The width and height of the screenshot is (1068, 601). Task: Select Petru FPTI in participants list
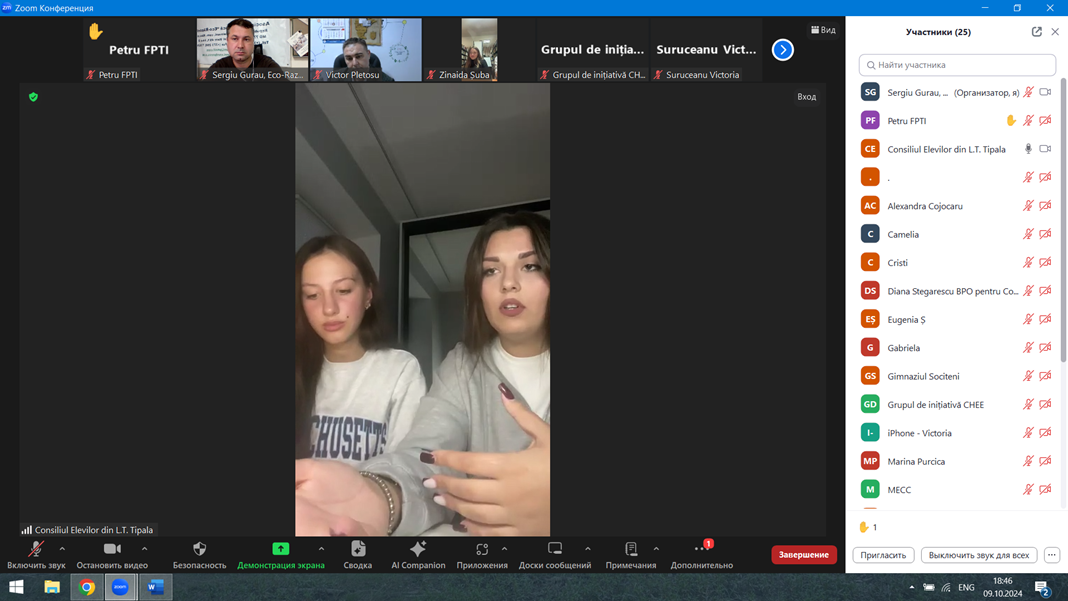coord(907,121)
